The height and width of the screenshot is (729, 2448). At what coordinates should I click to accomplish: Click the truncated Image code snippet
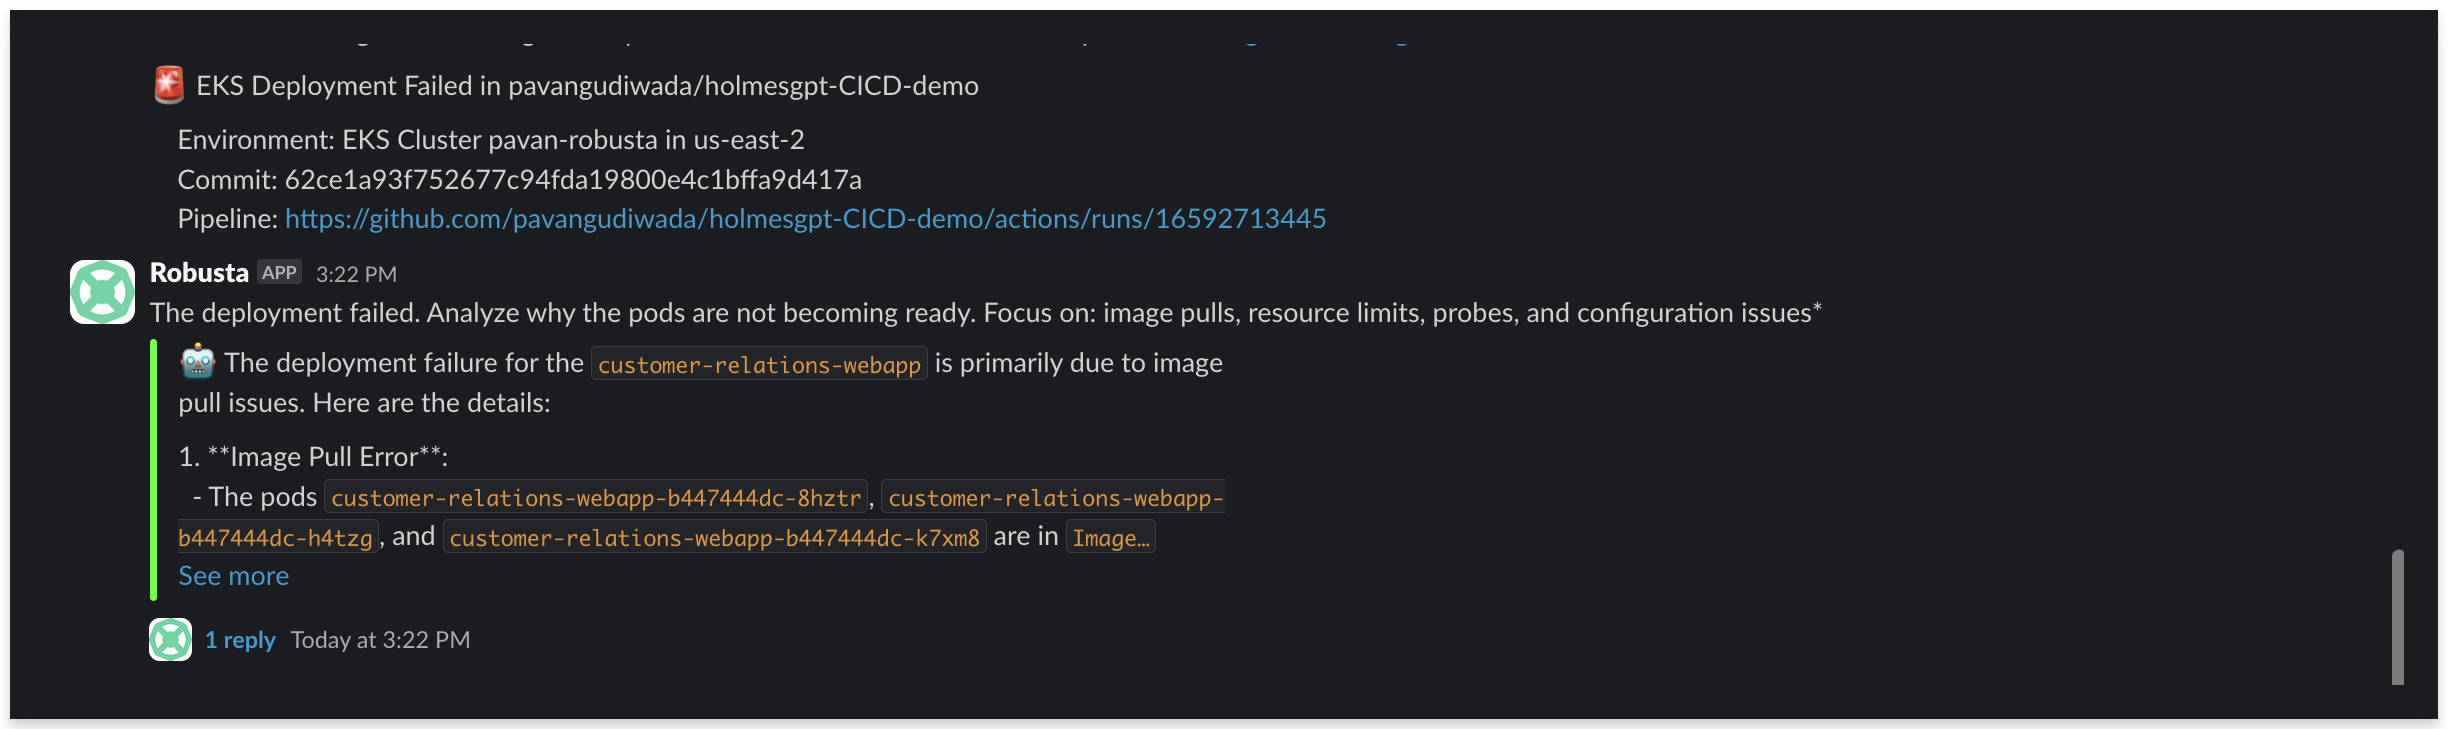tap(1110, 537)
